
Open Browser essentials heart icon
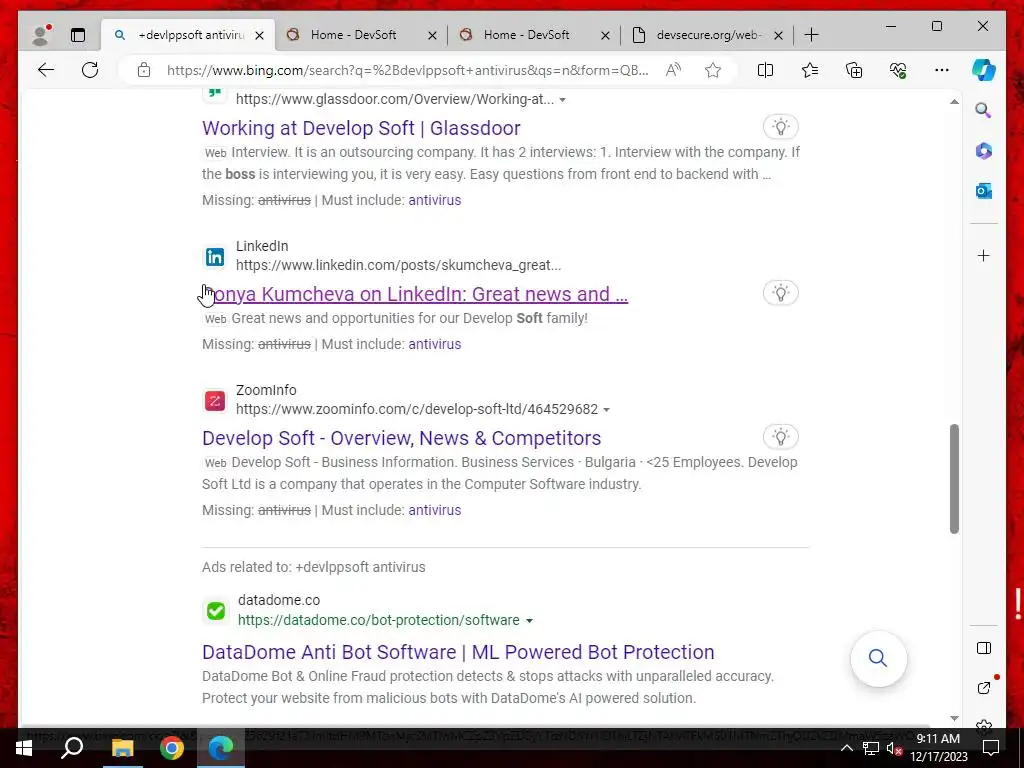(x=898, y=70)
